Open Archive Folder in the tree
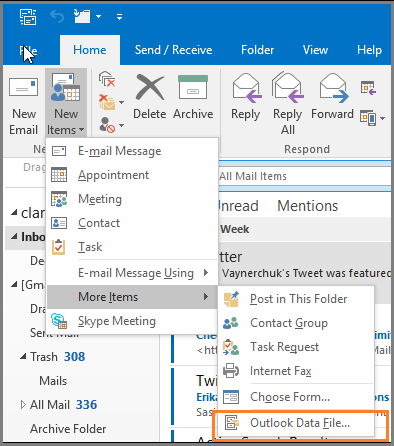The image size is (394, 446). tap(68, 429)
